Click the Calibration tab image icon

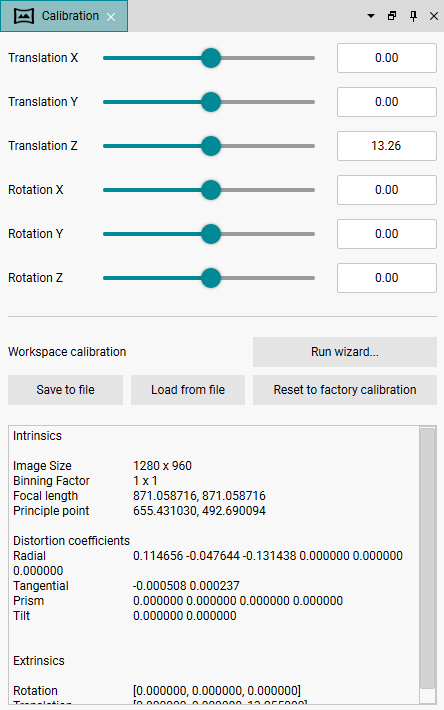pos(24,16)
